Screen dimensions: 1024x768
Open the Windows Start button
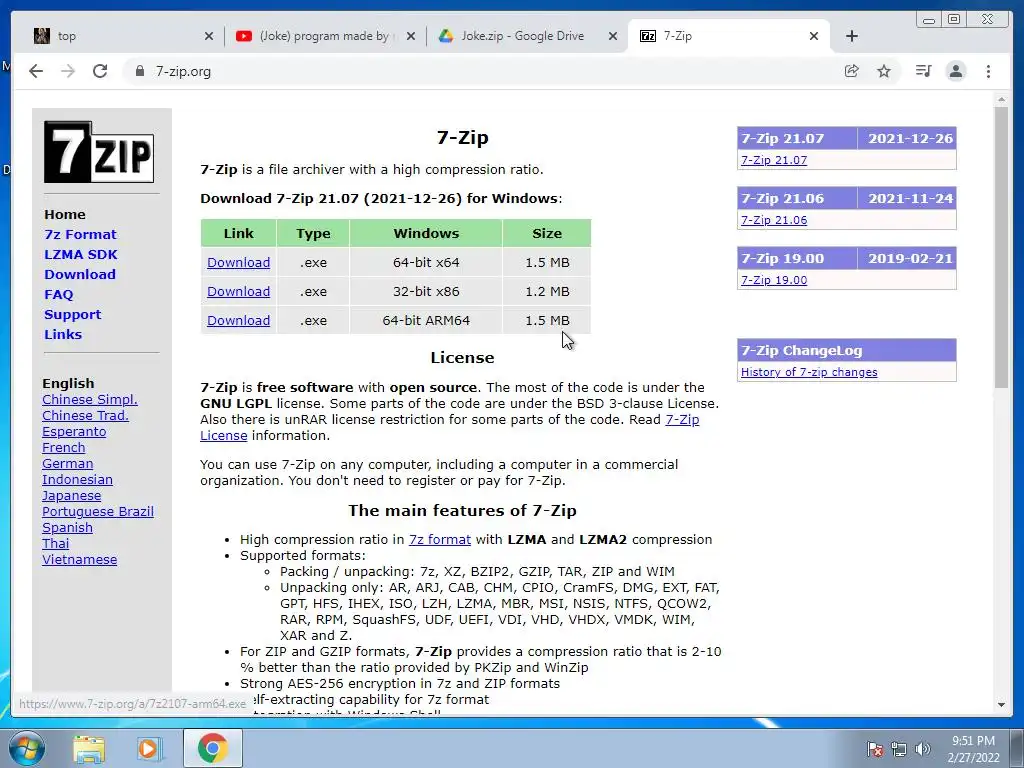tap(27, 748)
